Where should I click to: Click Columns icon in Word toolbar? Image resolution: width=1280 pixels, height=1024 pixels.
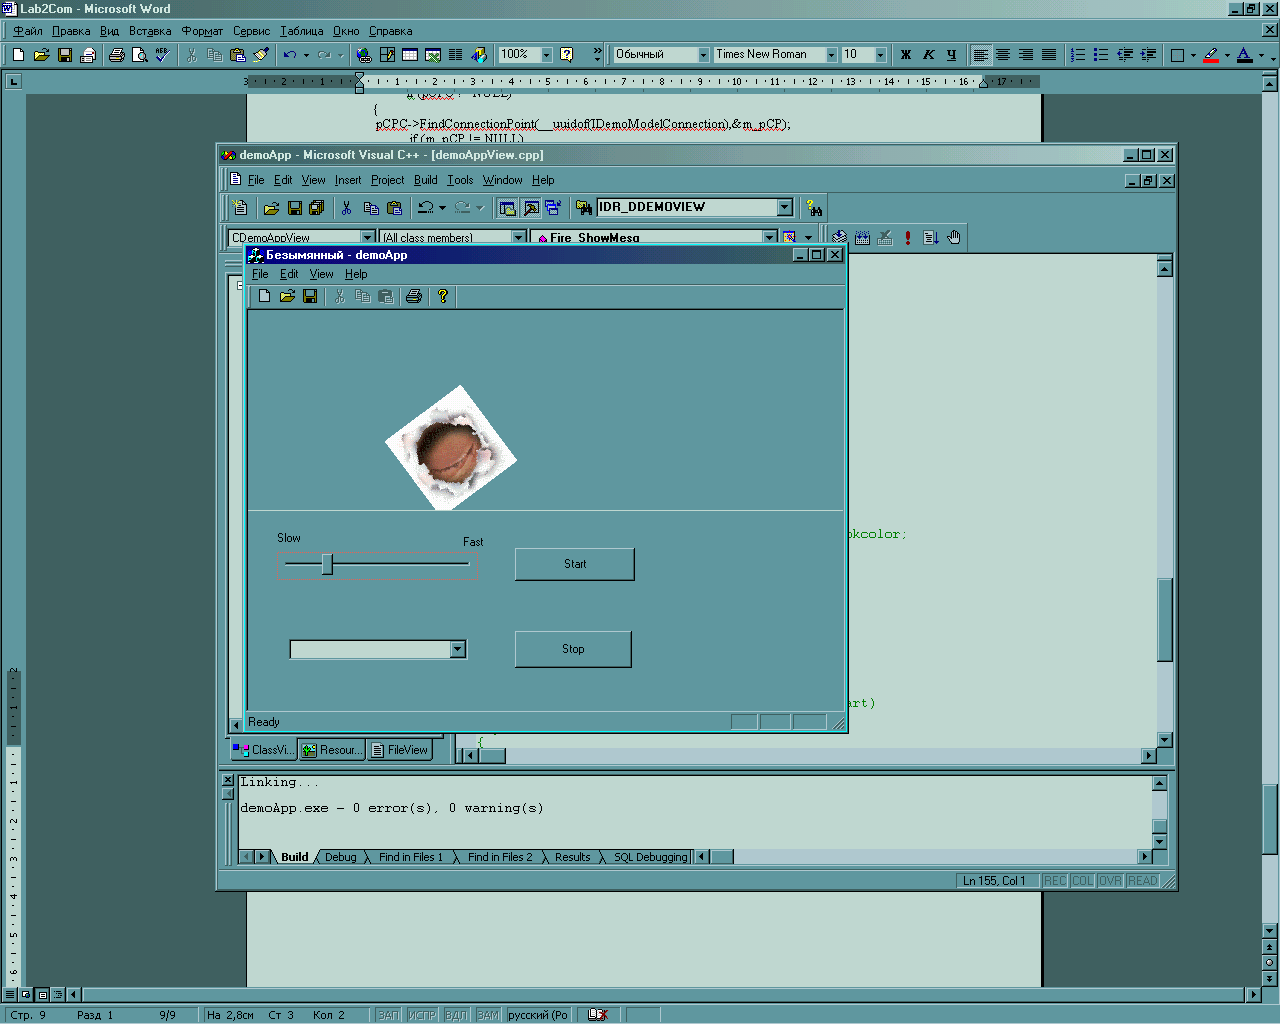tap(456, 55)
